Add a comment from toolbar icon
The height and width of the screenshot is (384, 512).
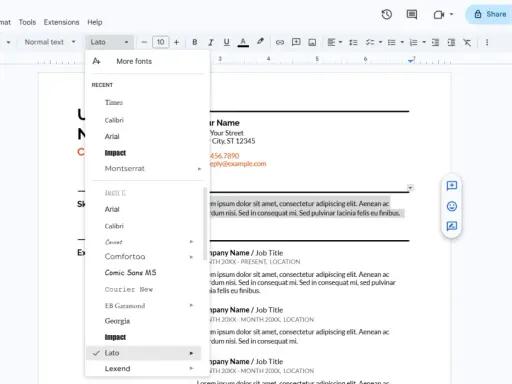pos(296,42)
